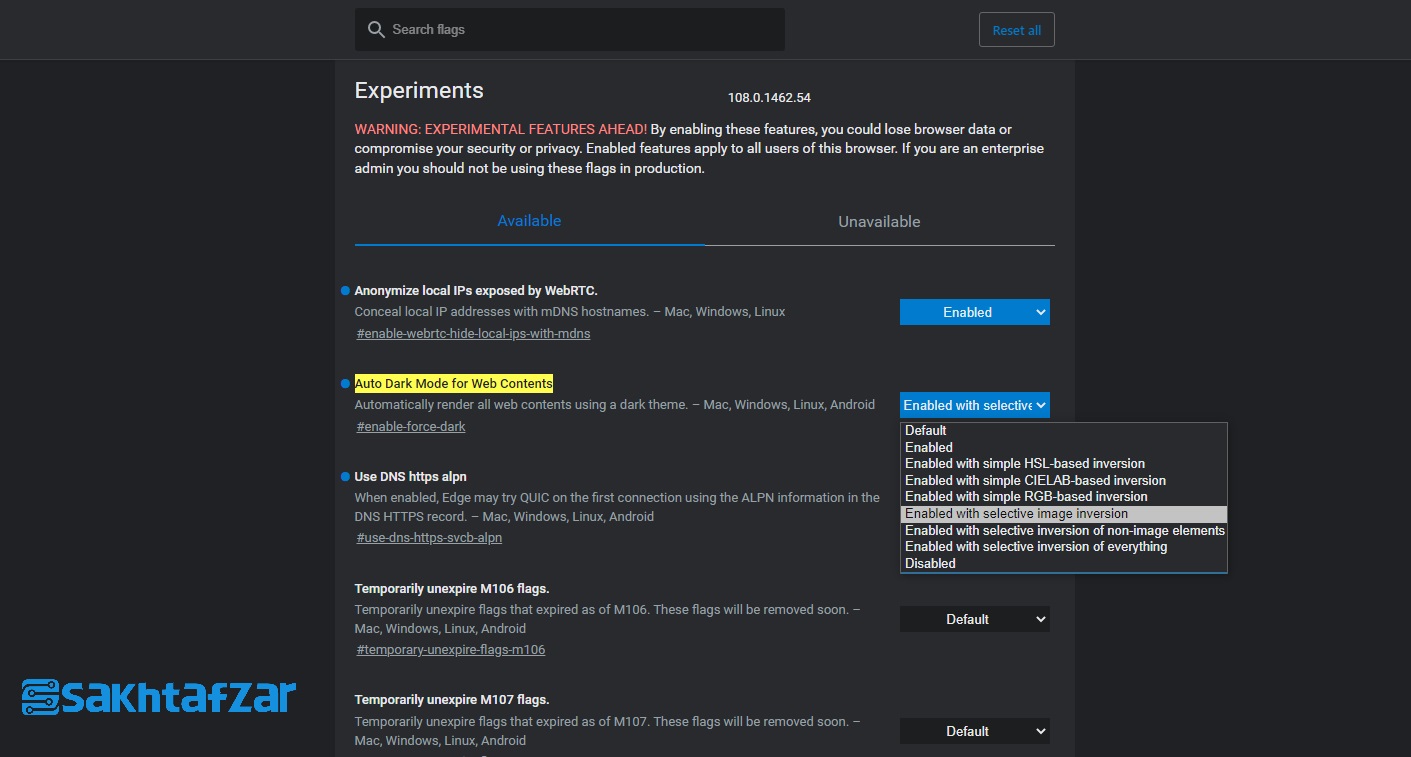Choose Enabled with simple HSL-based inversion
1411x757 pixels.
pos(1025,464)
